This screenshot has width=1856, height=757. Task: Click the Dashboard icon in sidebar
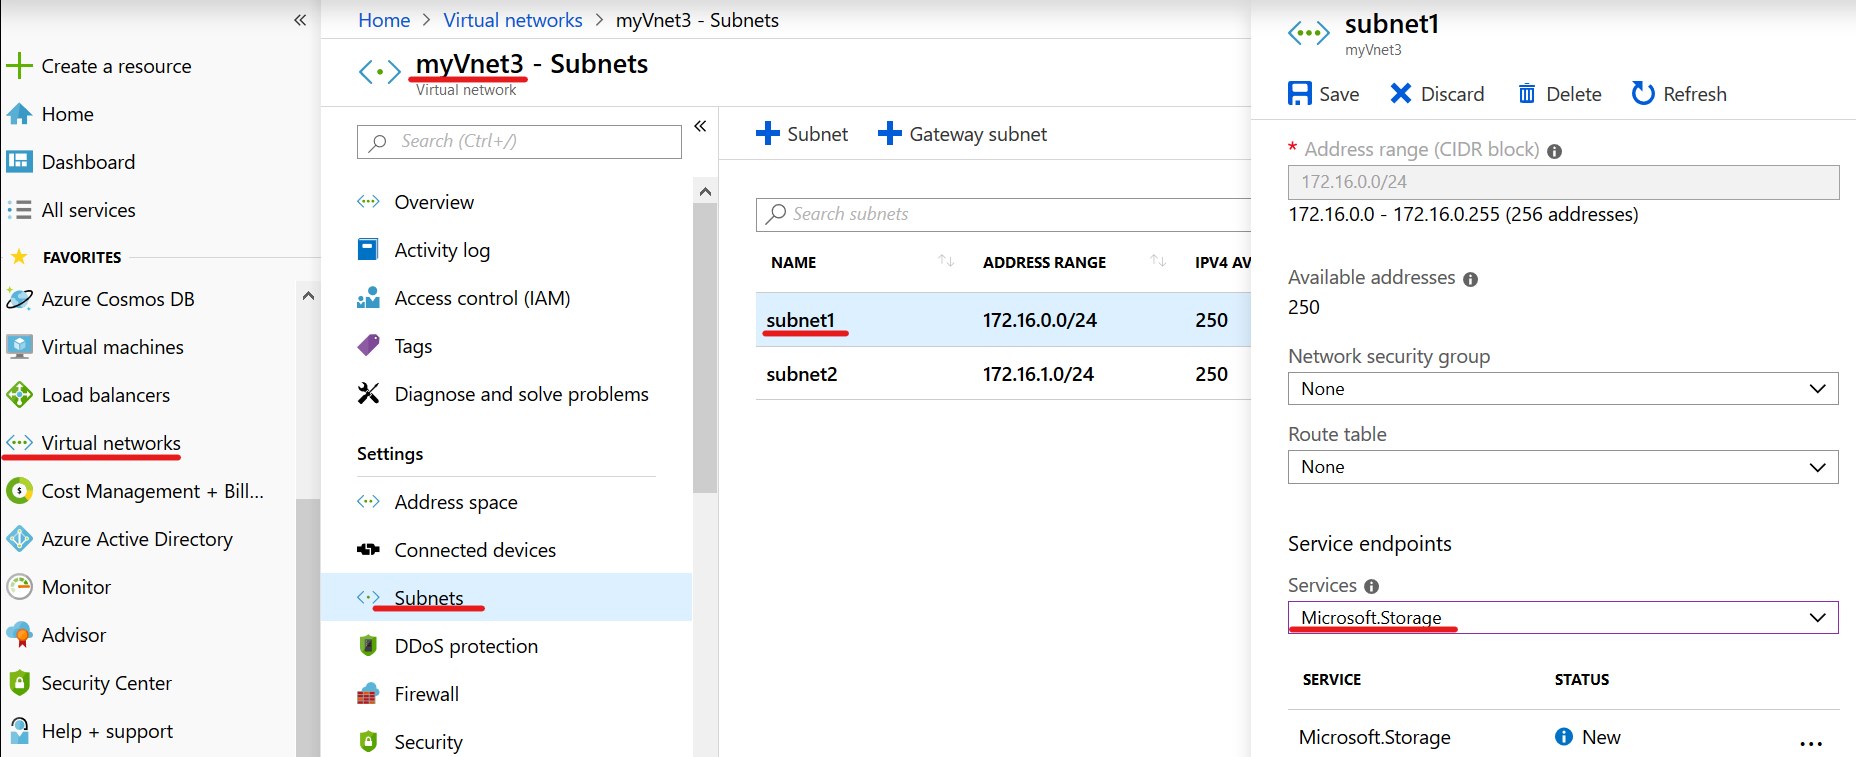(19, 162)
